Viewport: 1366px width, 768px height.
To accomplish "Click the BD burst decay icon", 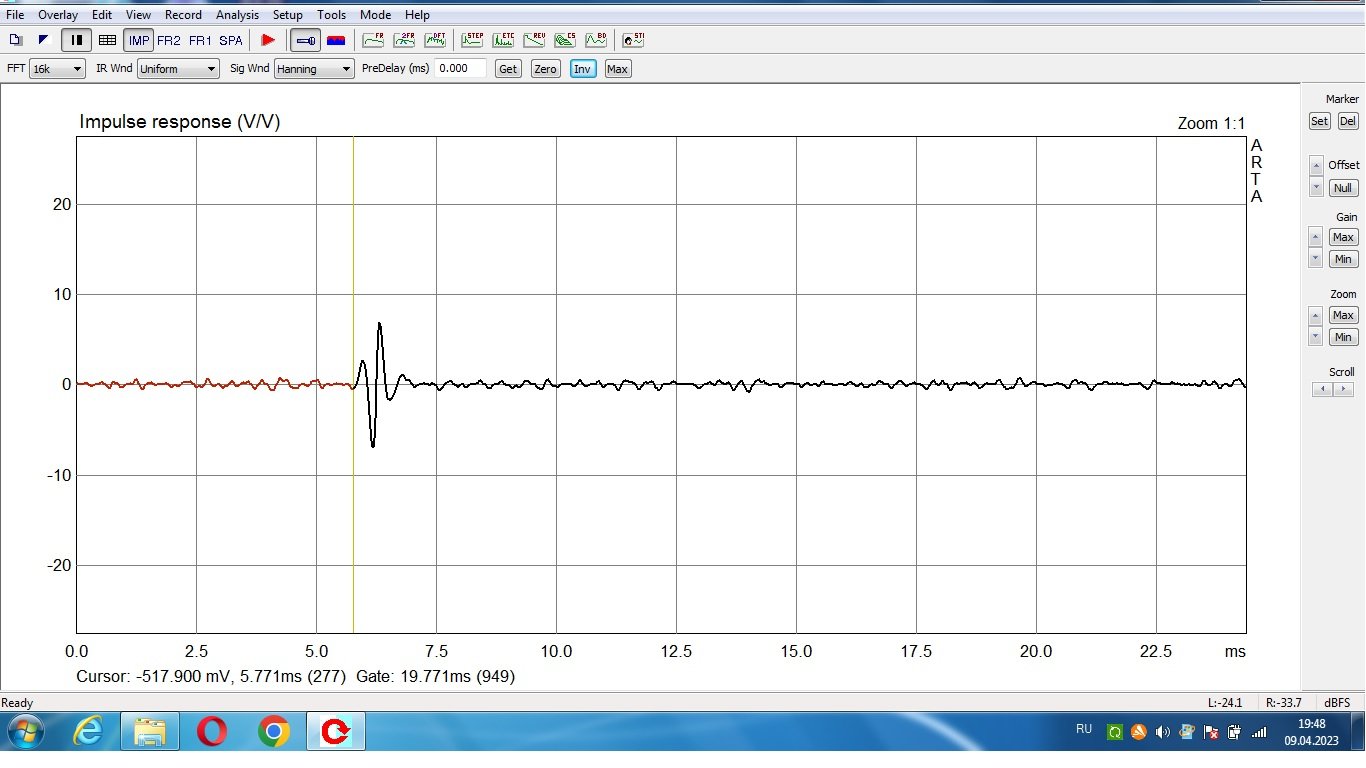I will point(596,40).
